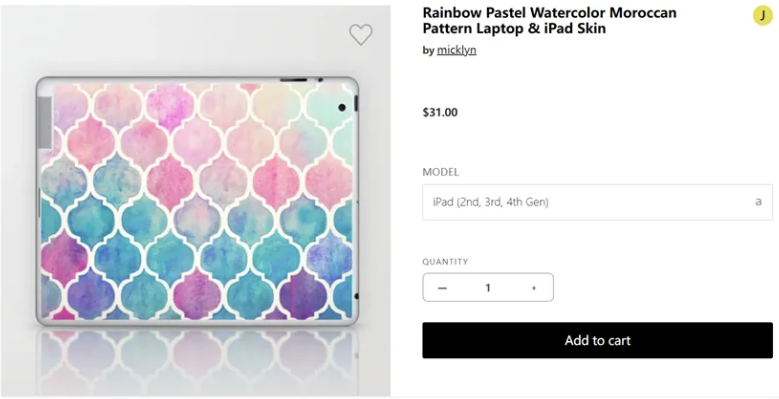This screenshot has width=779, height=399.
Task: Click the arrow at the Model field's right edge
Action: pos(758,202)
